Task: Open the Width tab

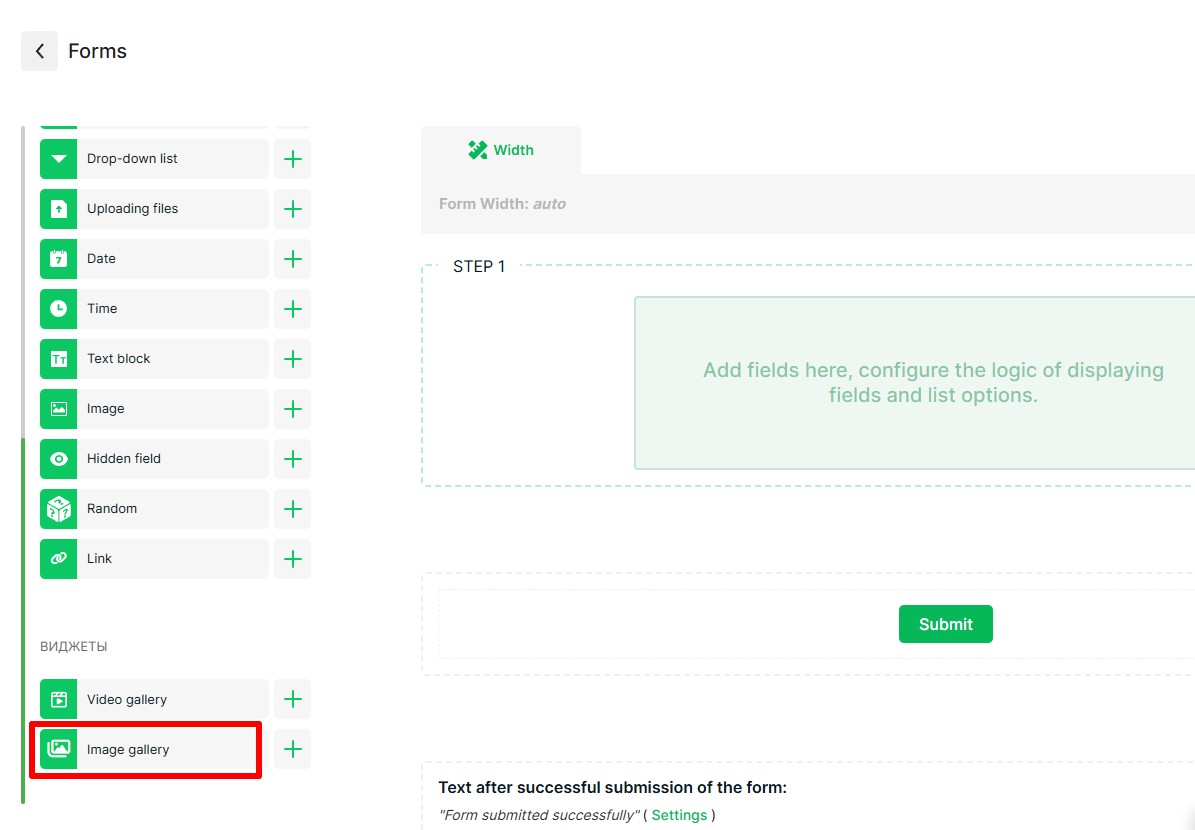Action: coord(501,150)
